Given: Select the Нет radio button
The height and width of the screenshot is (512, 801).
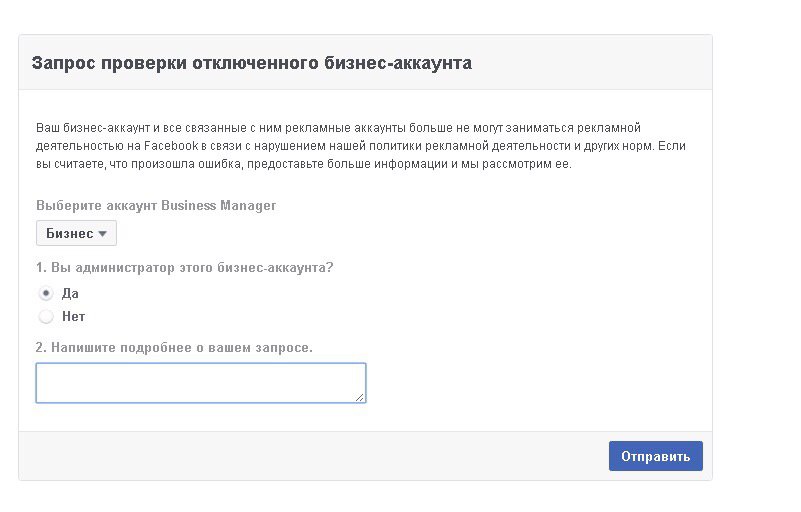Looking at the screenshot, I should (46, 316).
